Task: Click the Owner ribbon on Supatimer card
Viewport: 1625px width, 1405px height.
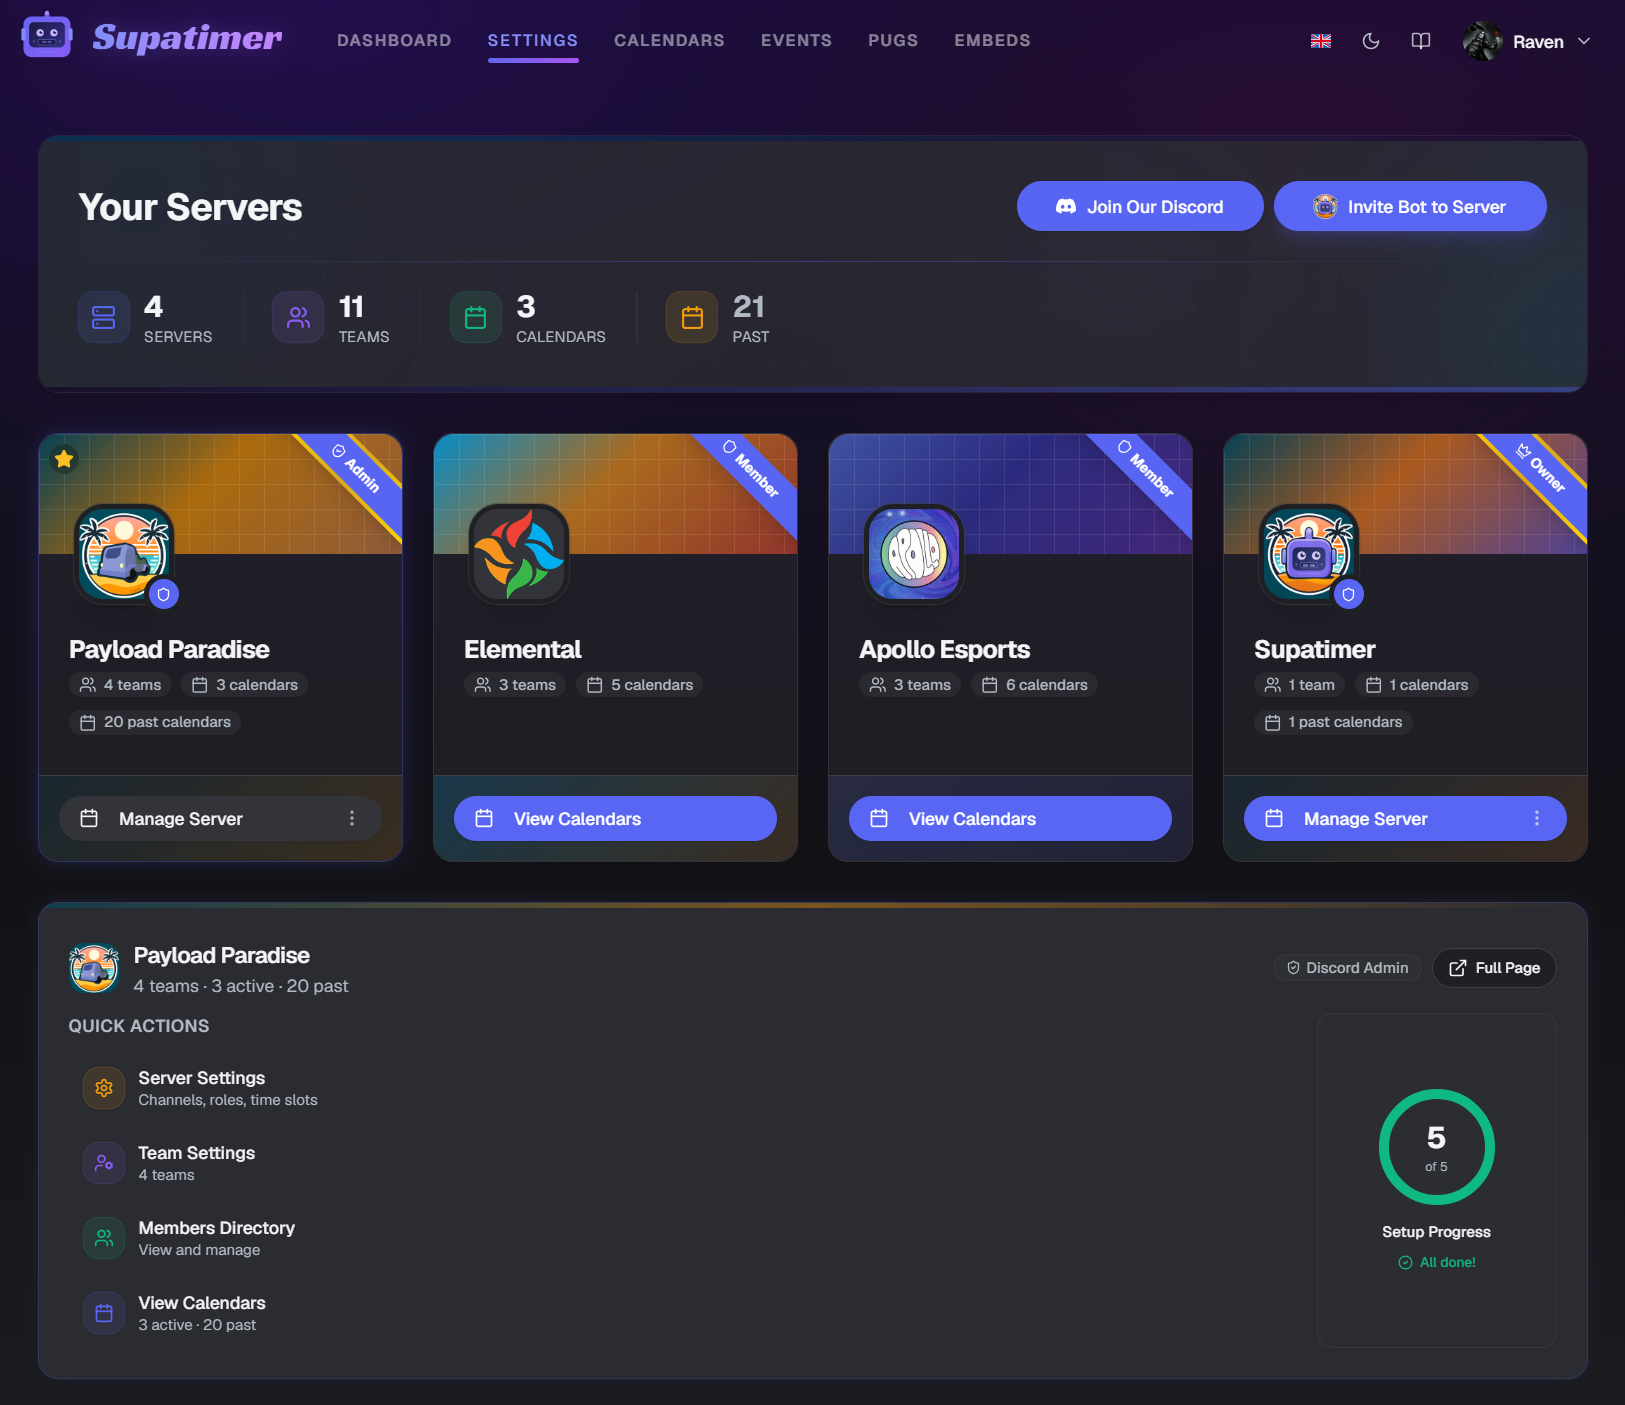Action: tap(1542, 471)
